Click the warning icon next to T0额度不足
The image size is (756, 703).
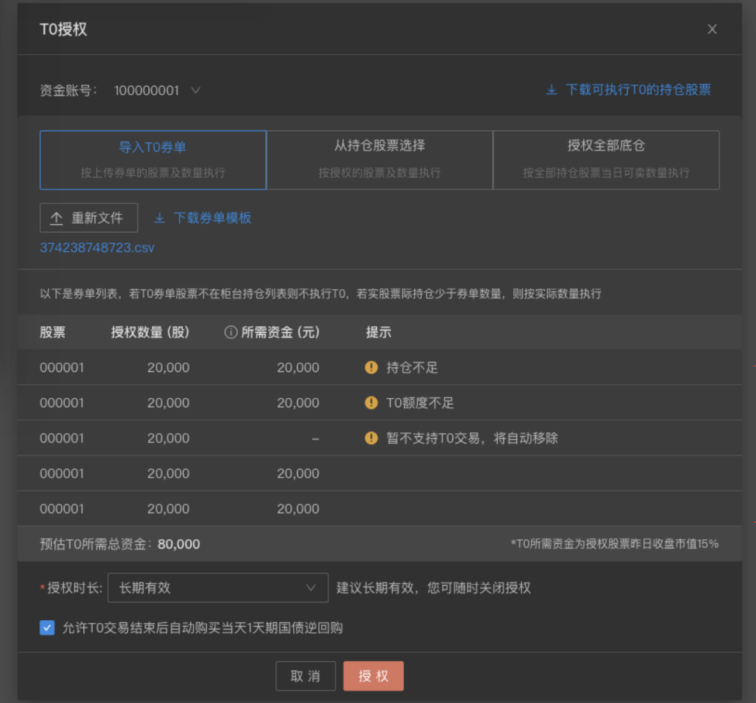pos(371,403)
